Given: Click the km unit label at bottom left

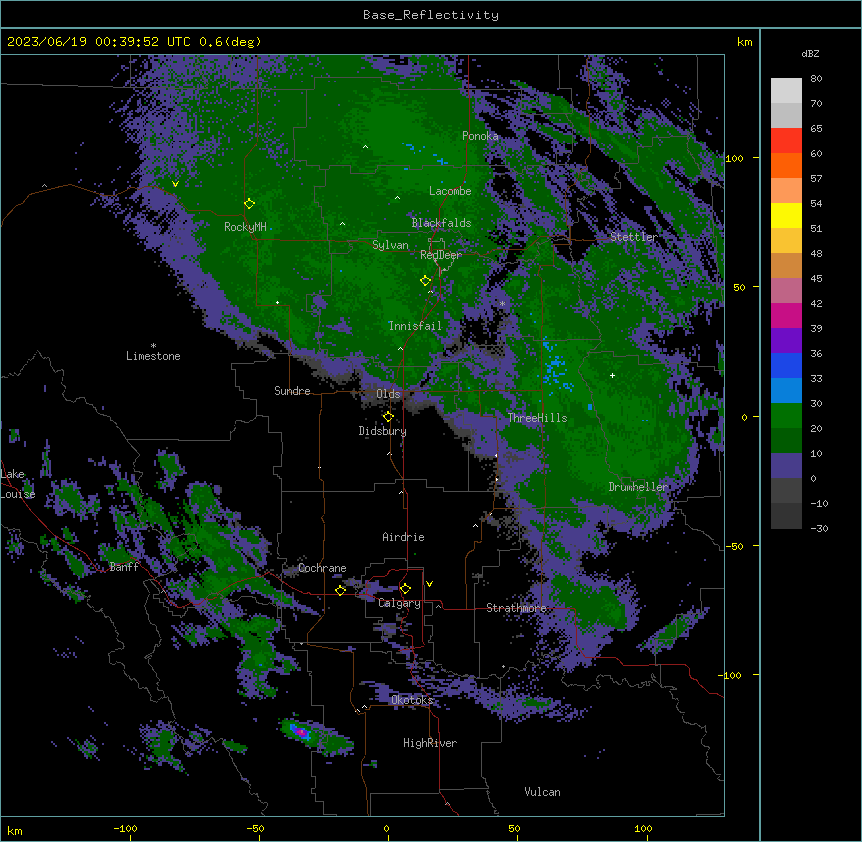Looking at the screenshot, I should (15, 830).
